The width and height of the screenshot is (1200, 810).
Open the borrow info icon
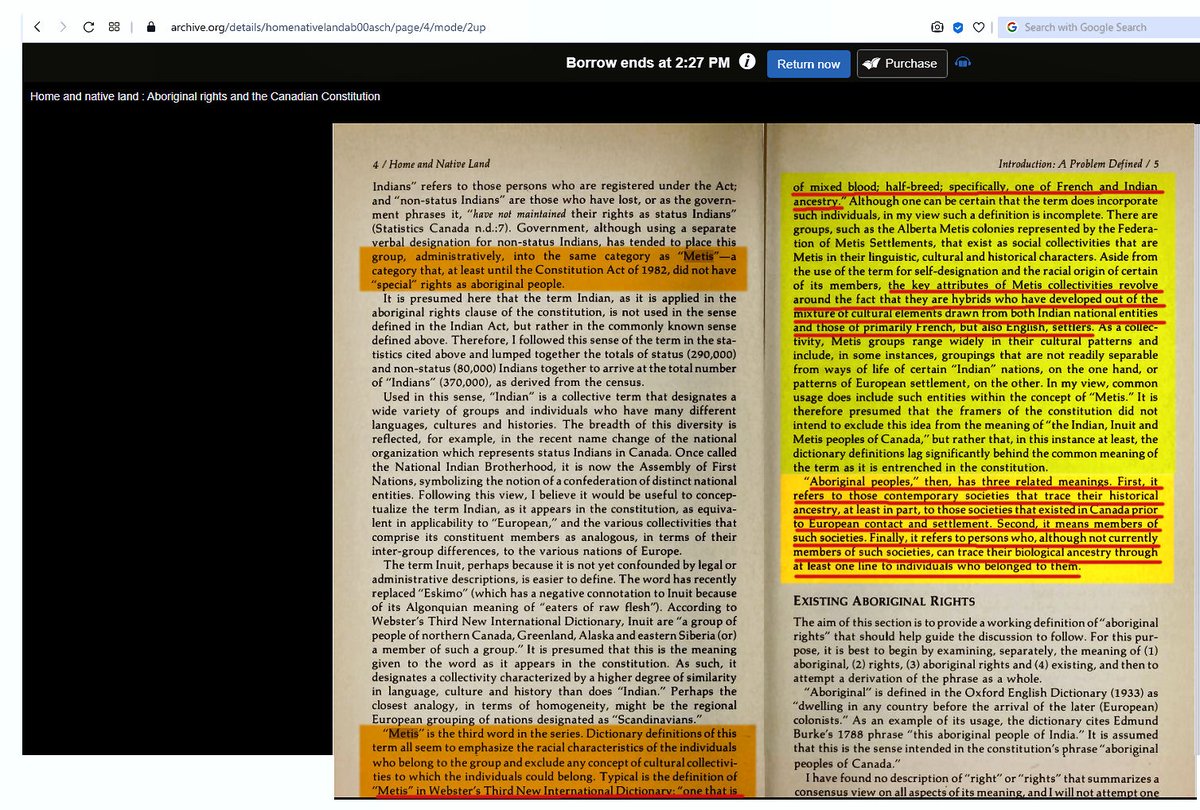point(747,63)
